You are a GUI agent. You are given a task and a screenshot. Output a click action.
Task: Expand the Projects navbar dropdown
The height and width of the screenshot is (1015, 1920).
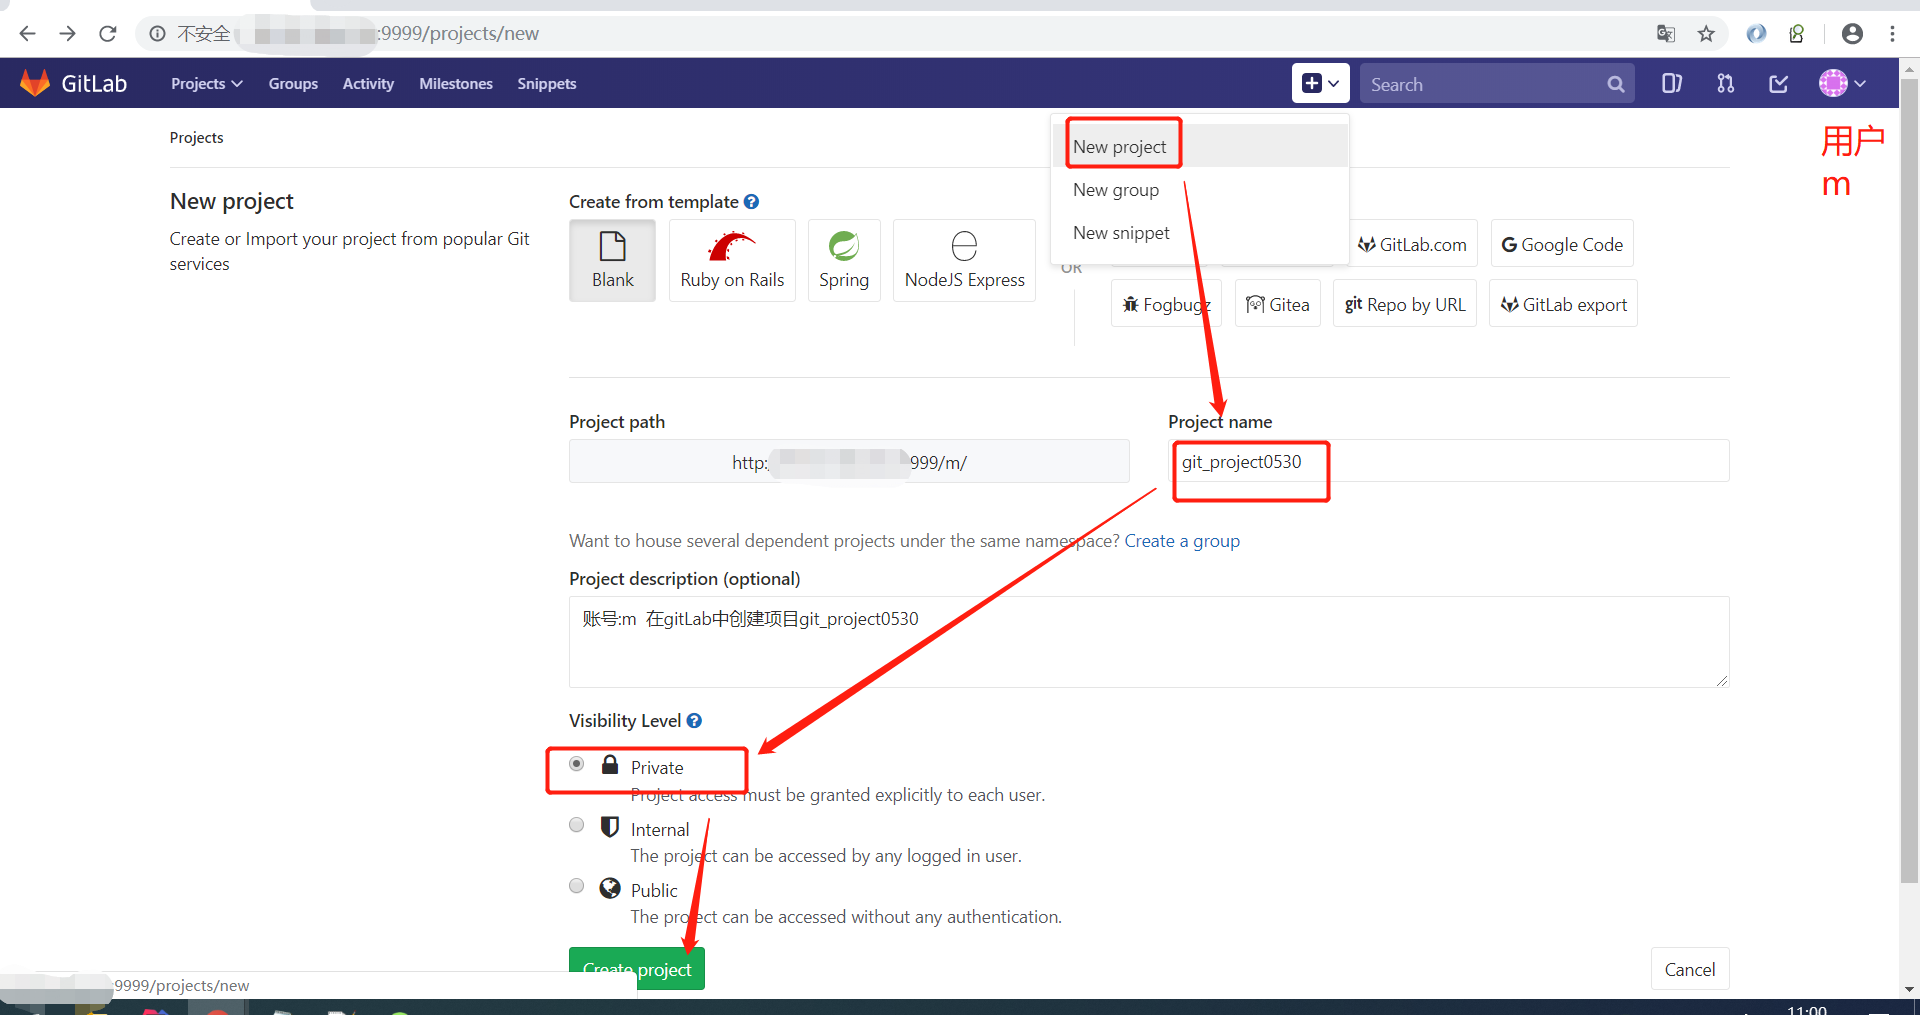pyautogui.click(x=206, y=83)
